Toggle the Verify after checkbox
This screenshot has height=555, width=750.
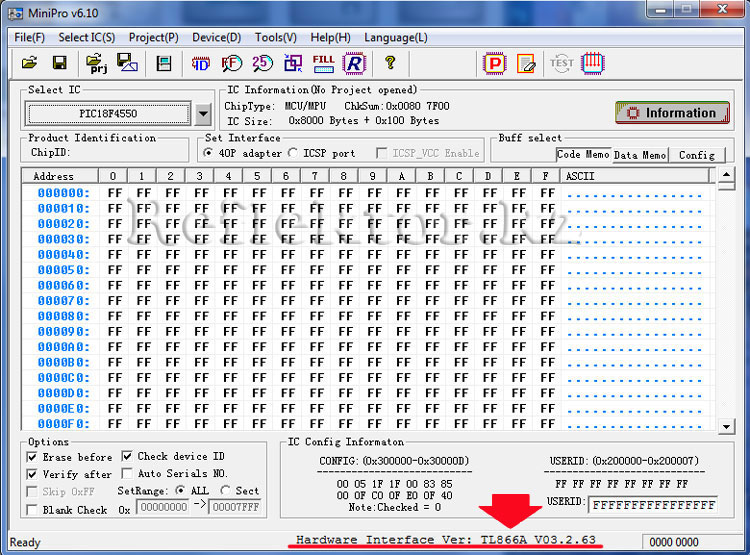click(x=32, y=474)
